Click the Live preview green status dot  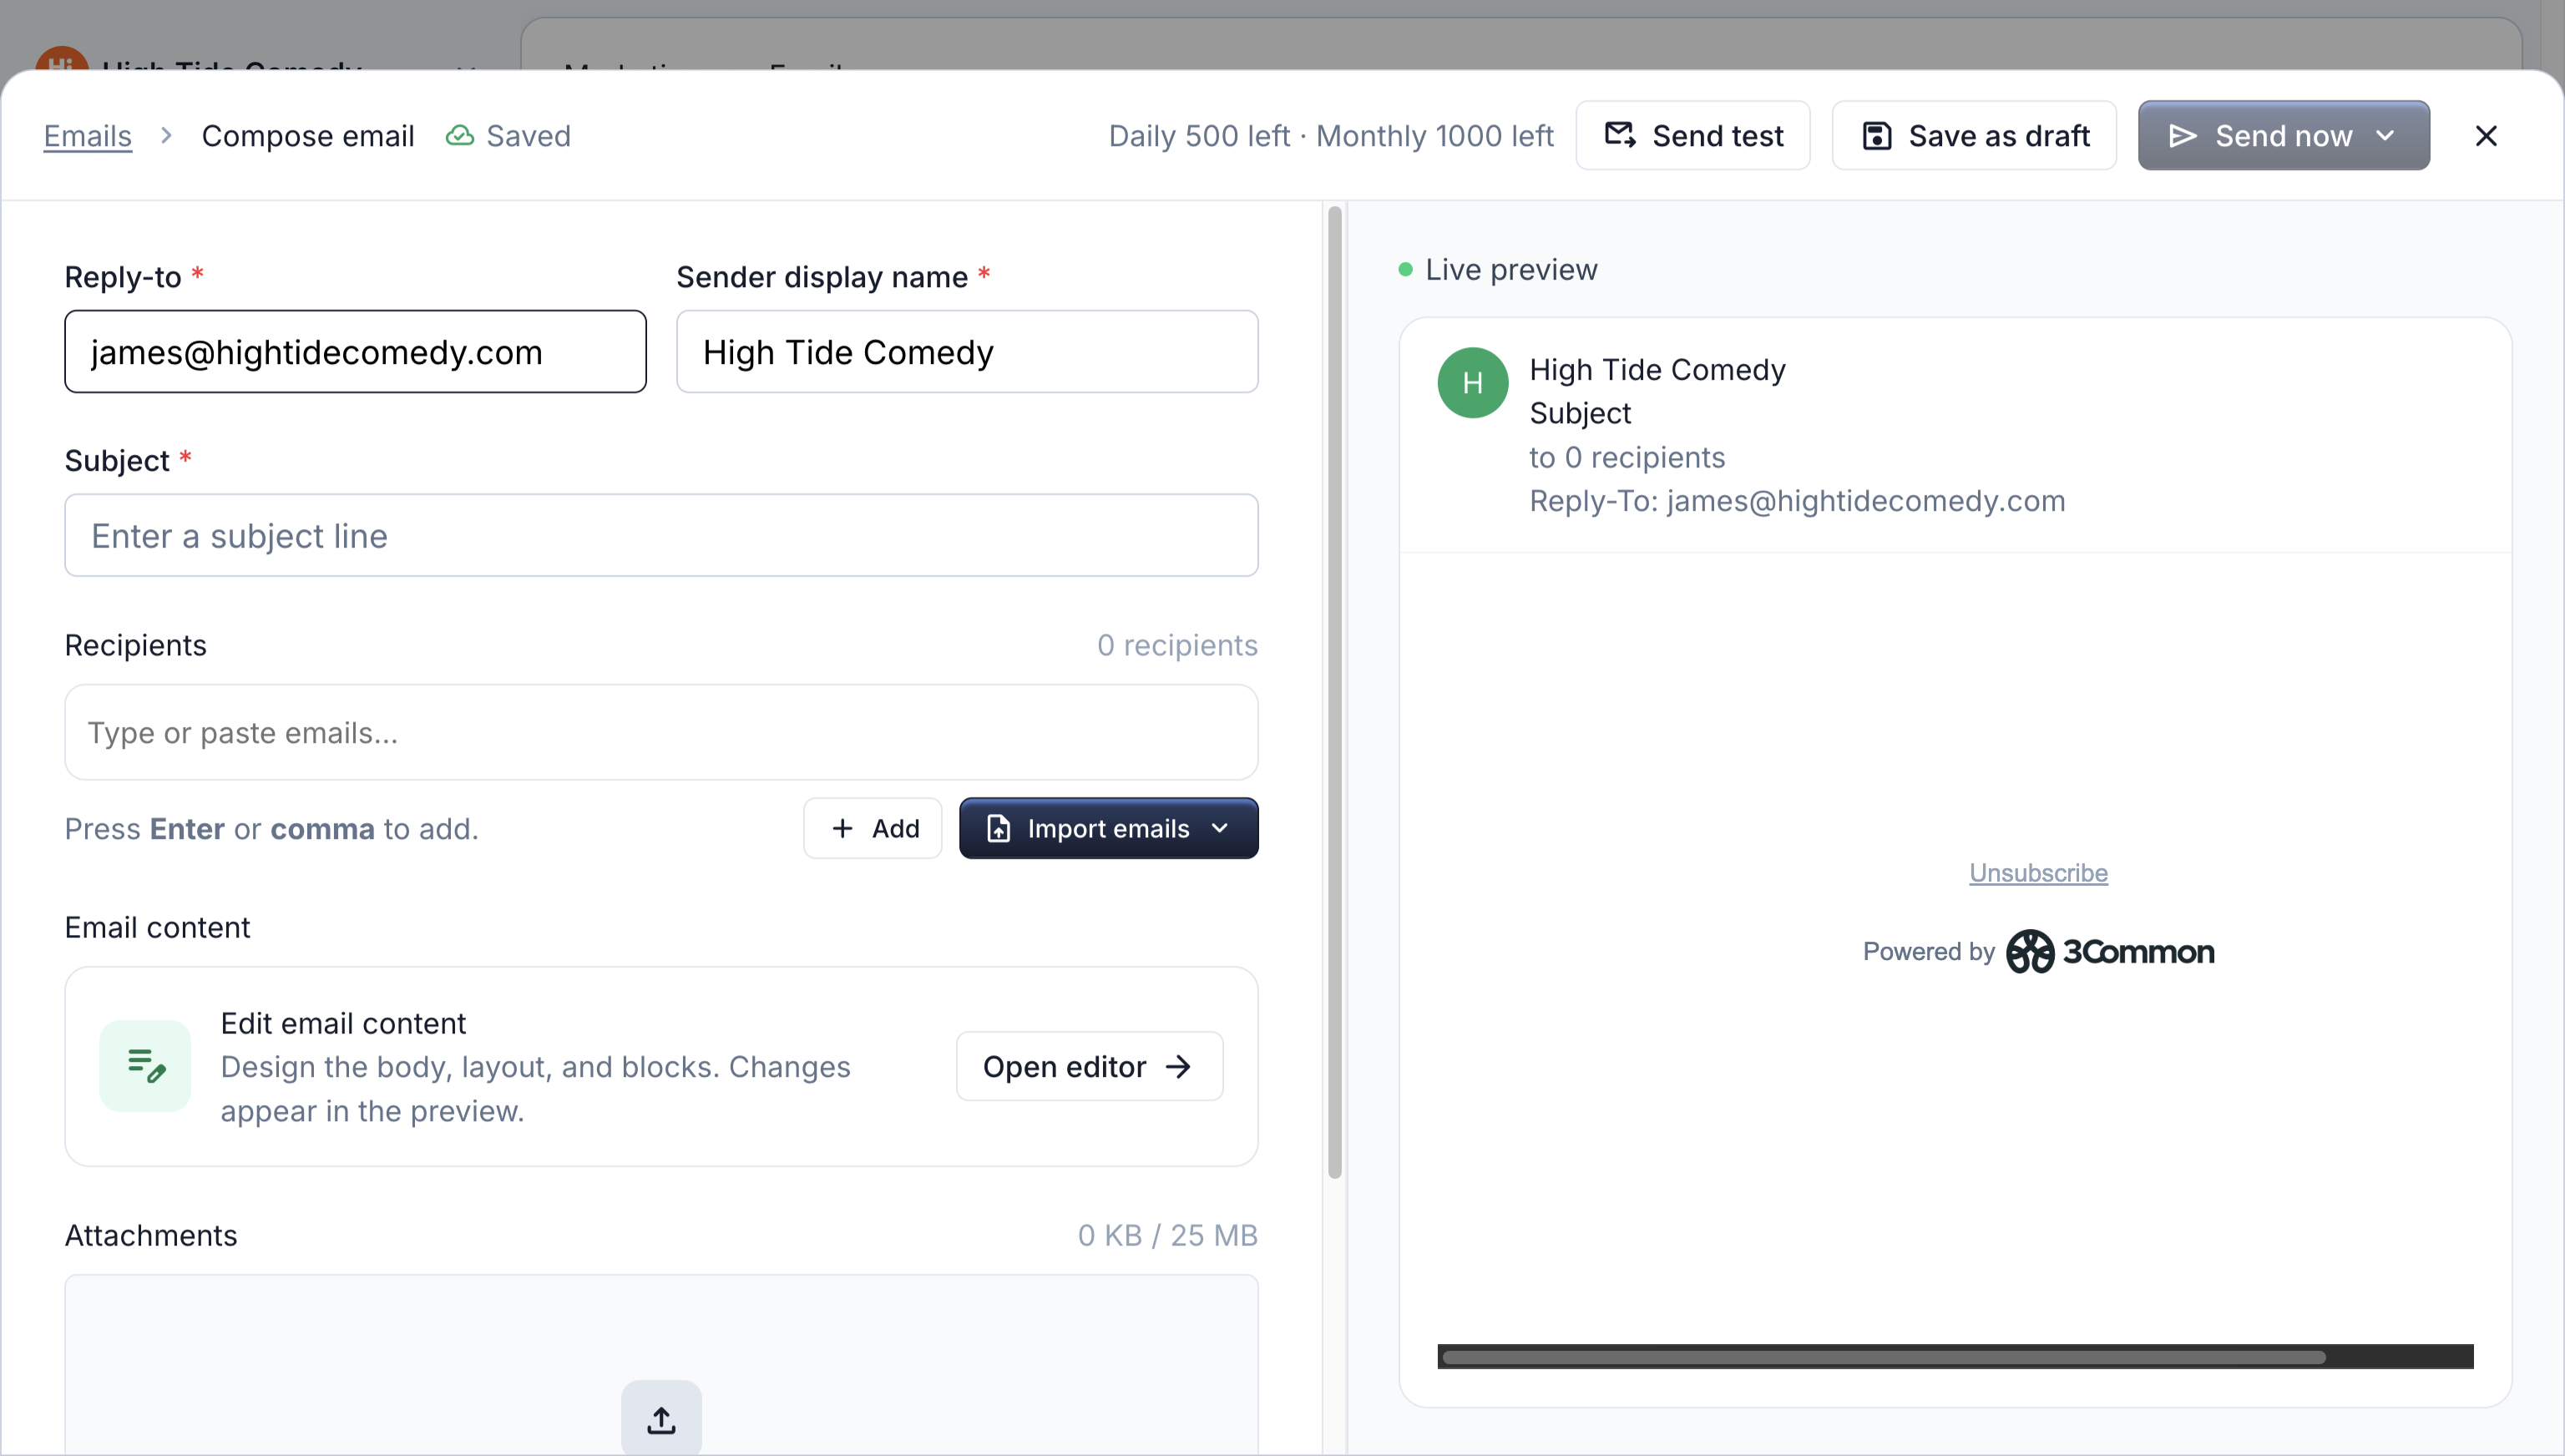click(1404, 269)
